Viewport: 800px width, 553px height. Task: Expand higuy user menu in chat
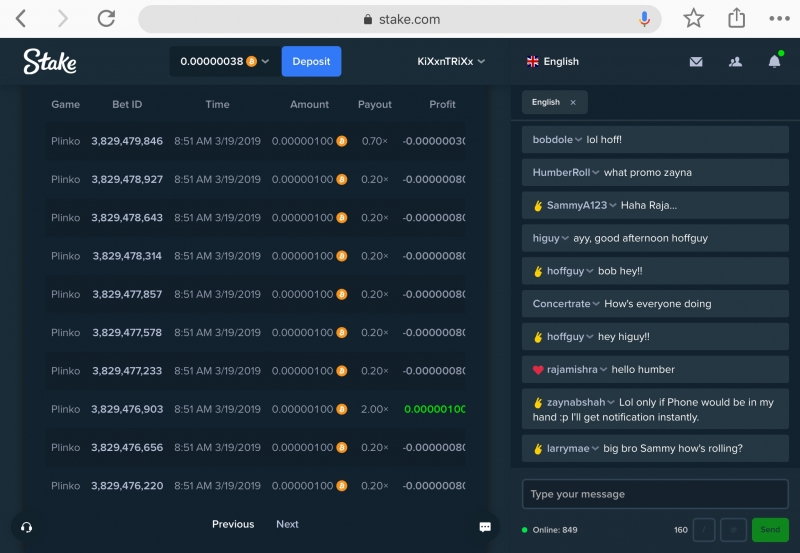(565, 238)
